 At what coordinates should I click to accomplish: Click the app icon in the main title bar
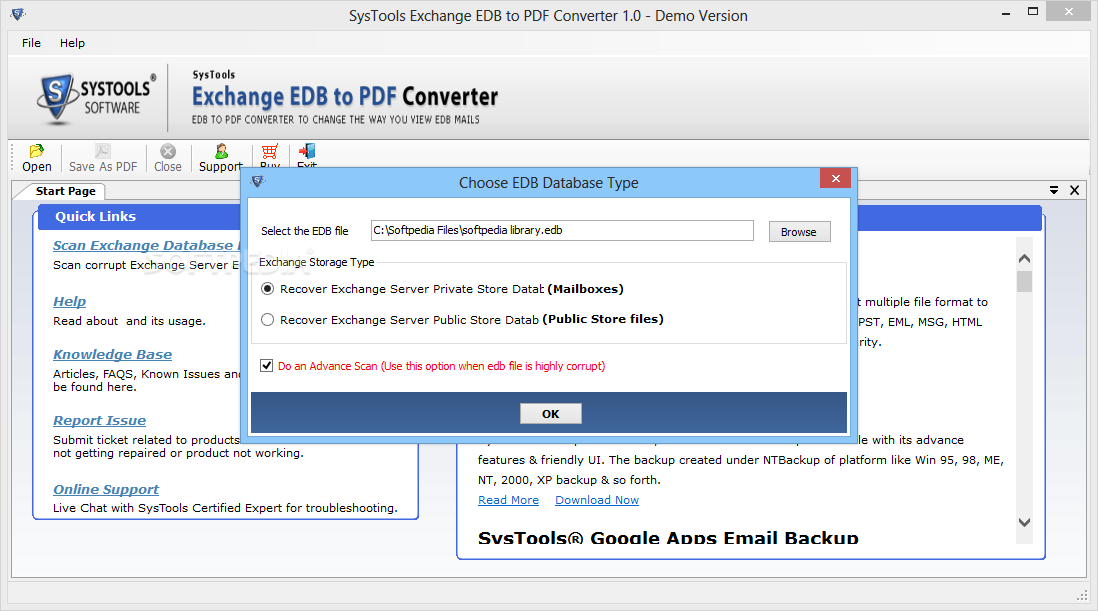point(18,13)
